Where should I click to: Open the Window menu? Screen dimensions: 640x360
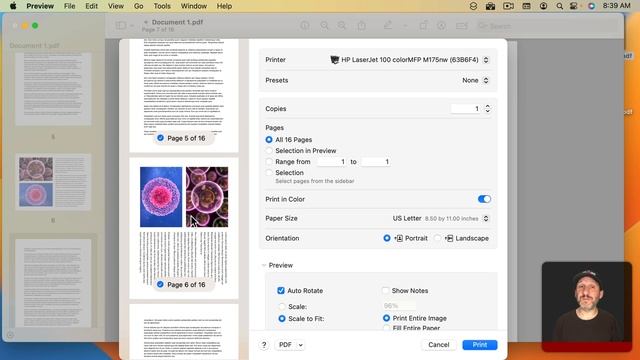click(194, 6)
